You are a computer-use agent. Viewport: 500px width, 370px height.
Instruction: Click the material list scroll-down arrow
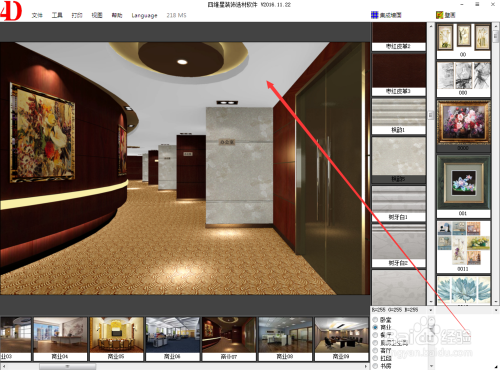point(431,301)
